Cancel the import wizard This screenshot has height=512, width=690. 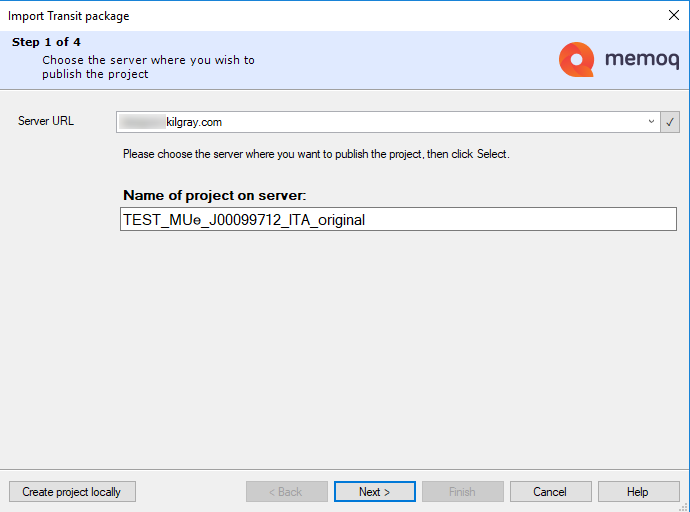click(x=550, y=492)
